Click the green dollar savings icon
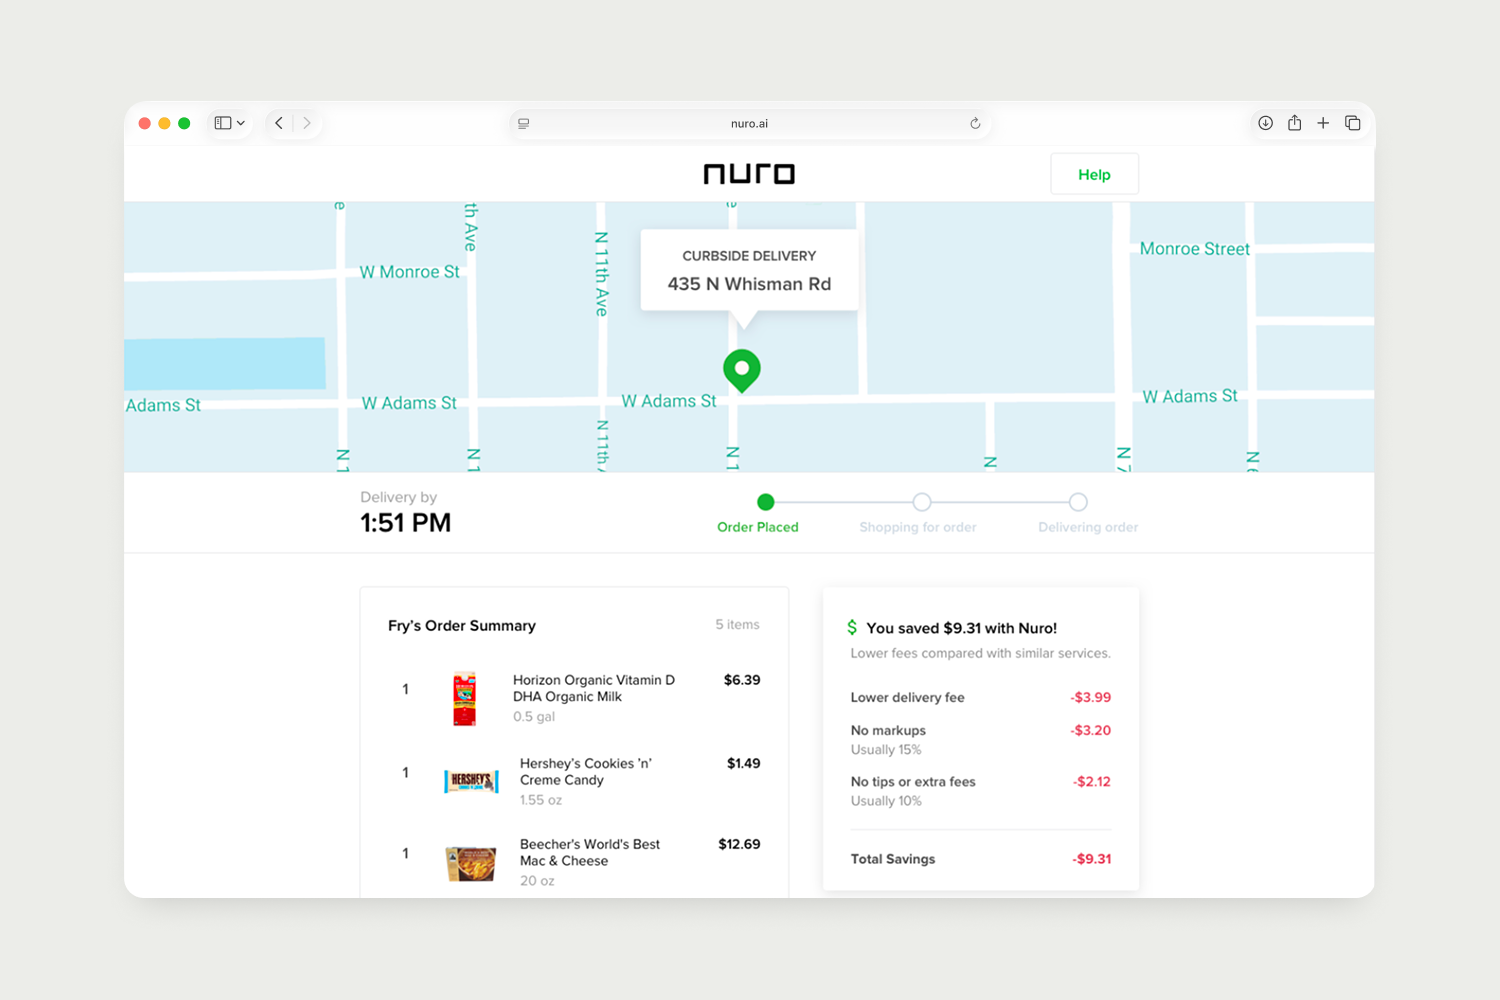1500x1000 pixels. (x=852, y=627)
